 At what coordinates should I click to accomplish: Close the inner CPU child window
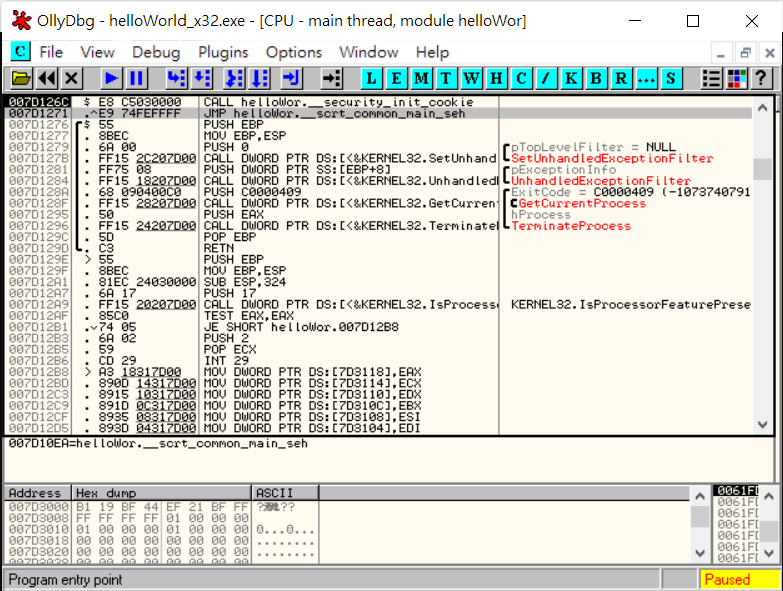point(770,52)
